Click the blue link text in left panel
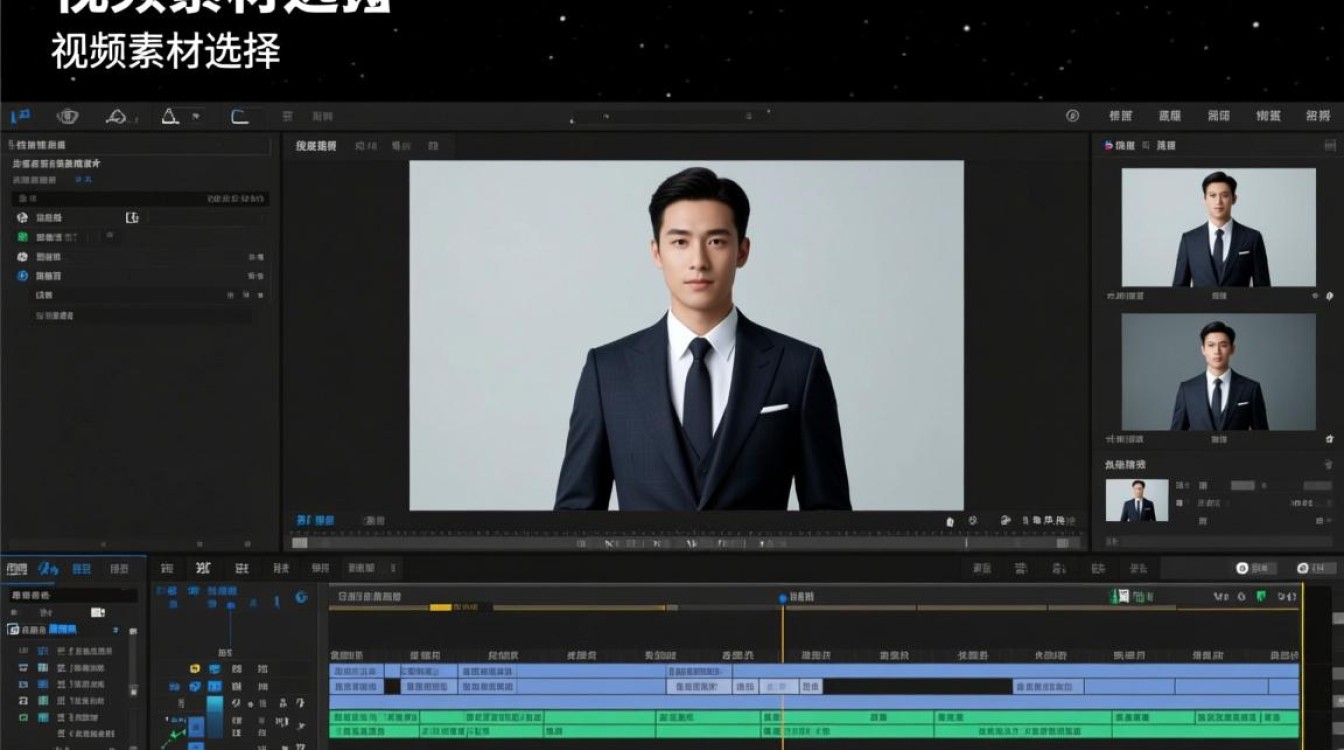Image resolution: width=1344 pixels, height=750 pixels. coord(83,180)
